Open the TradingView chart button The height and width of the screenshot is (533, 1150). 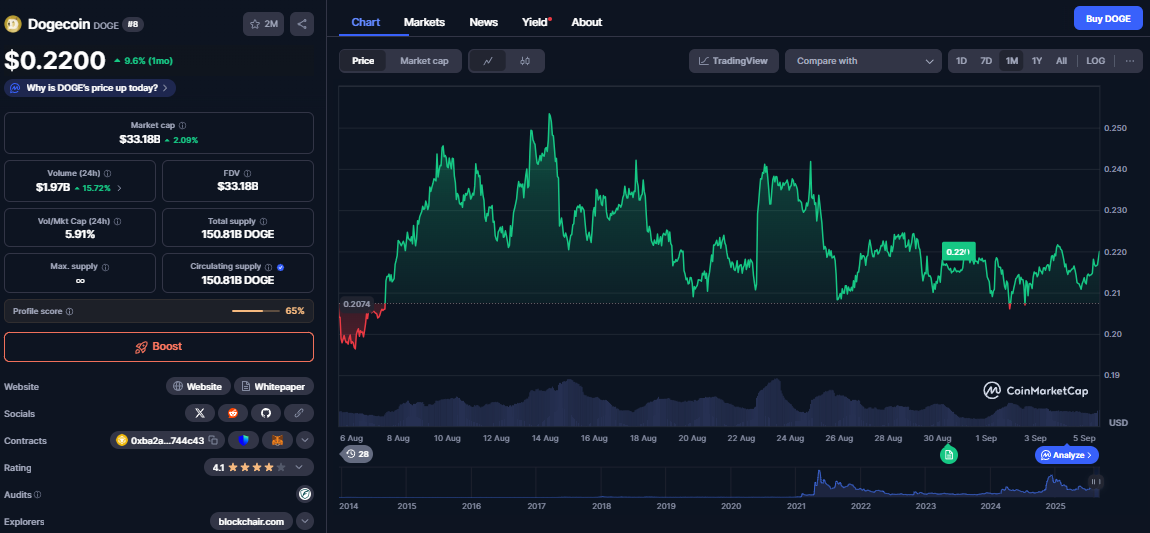pyautogui.click(x=734, y=61)
